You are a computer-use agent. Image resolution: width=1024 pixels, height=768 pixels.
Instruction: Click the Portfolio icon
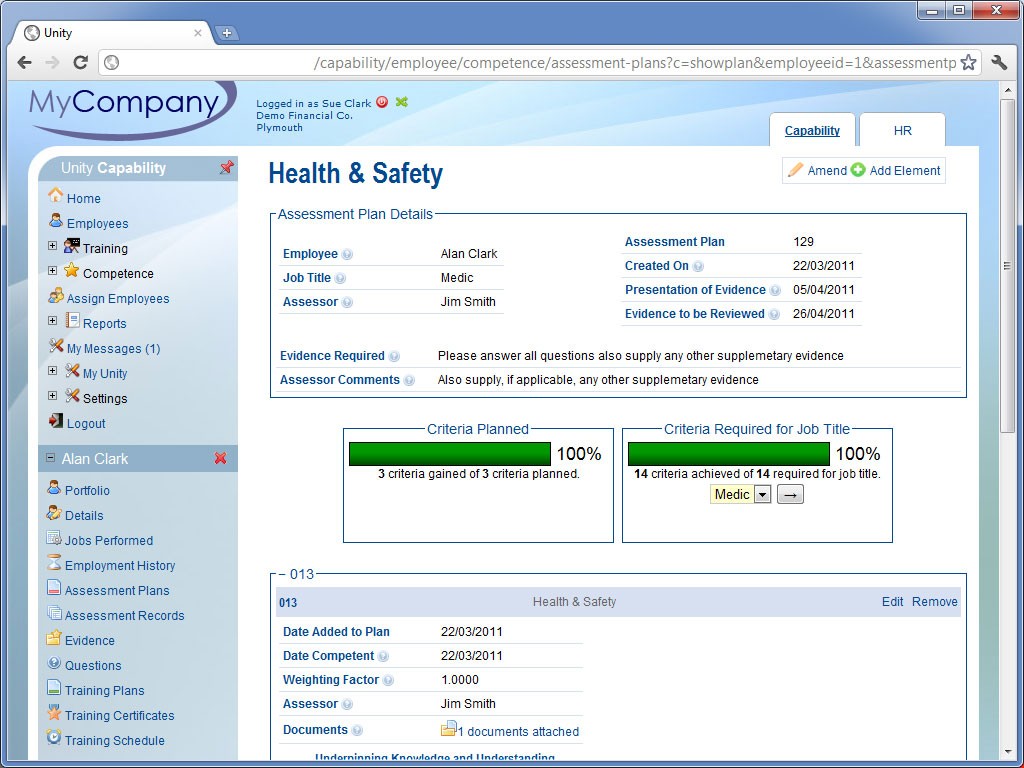click(54, 488)
